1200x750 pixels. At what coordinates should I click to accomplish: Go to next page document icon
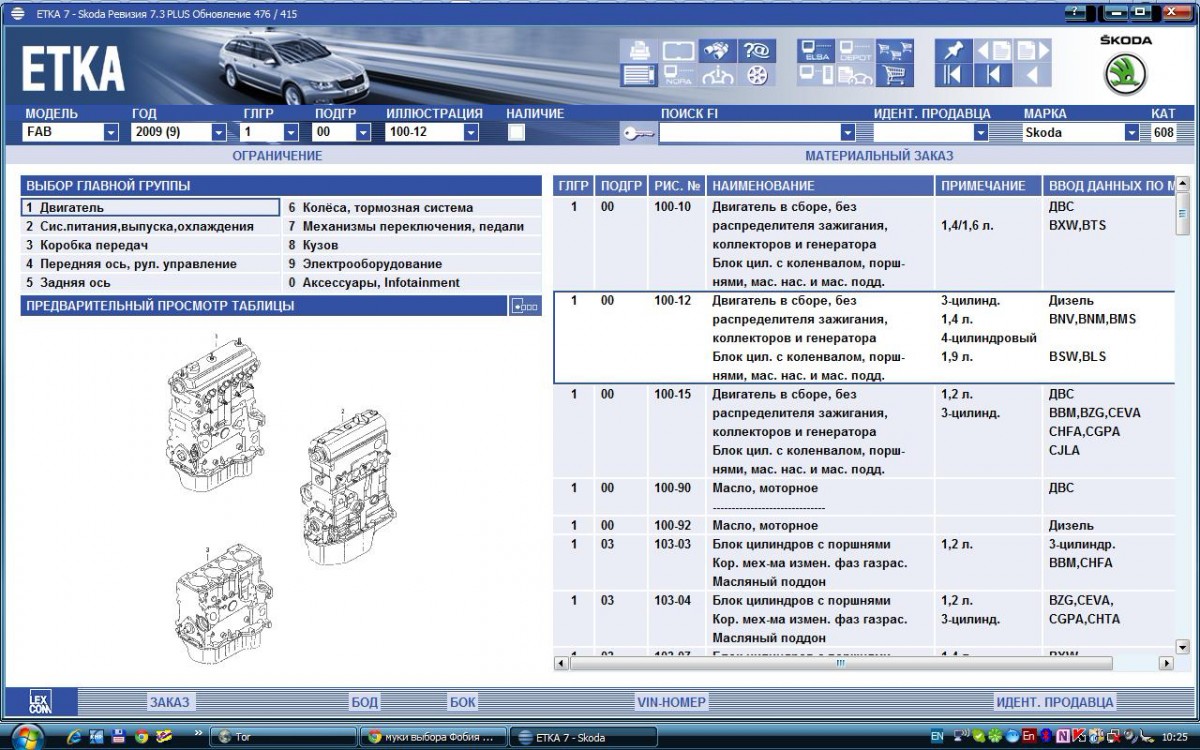(x=1034, y=51)
